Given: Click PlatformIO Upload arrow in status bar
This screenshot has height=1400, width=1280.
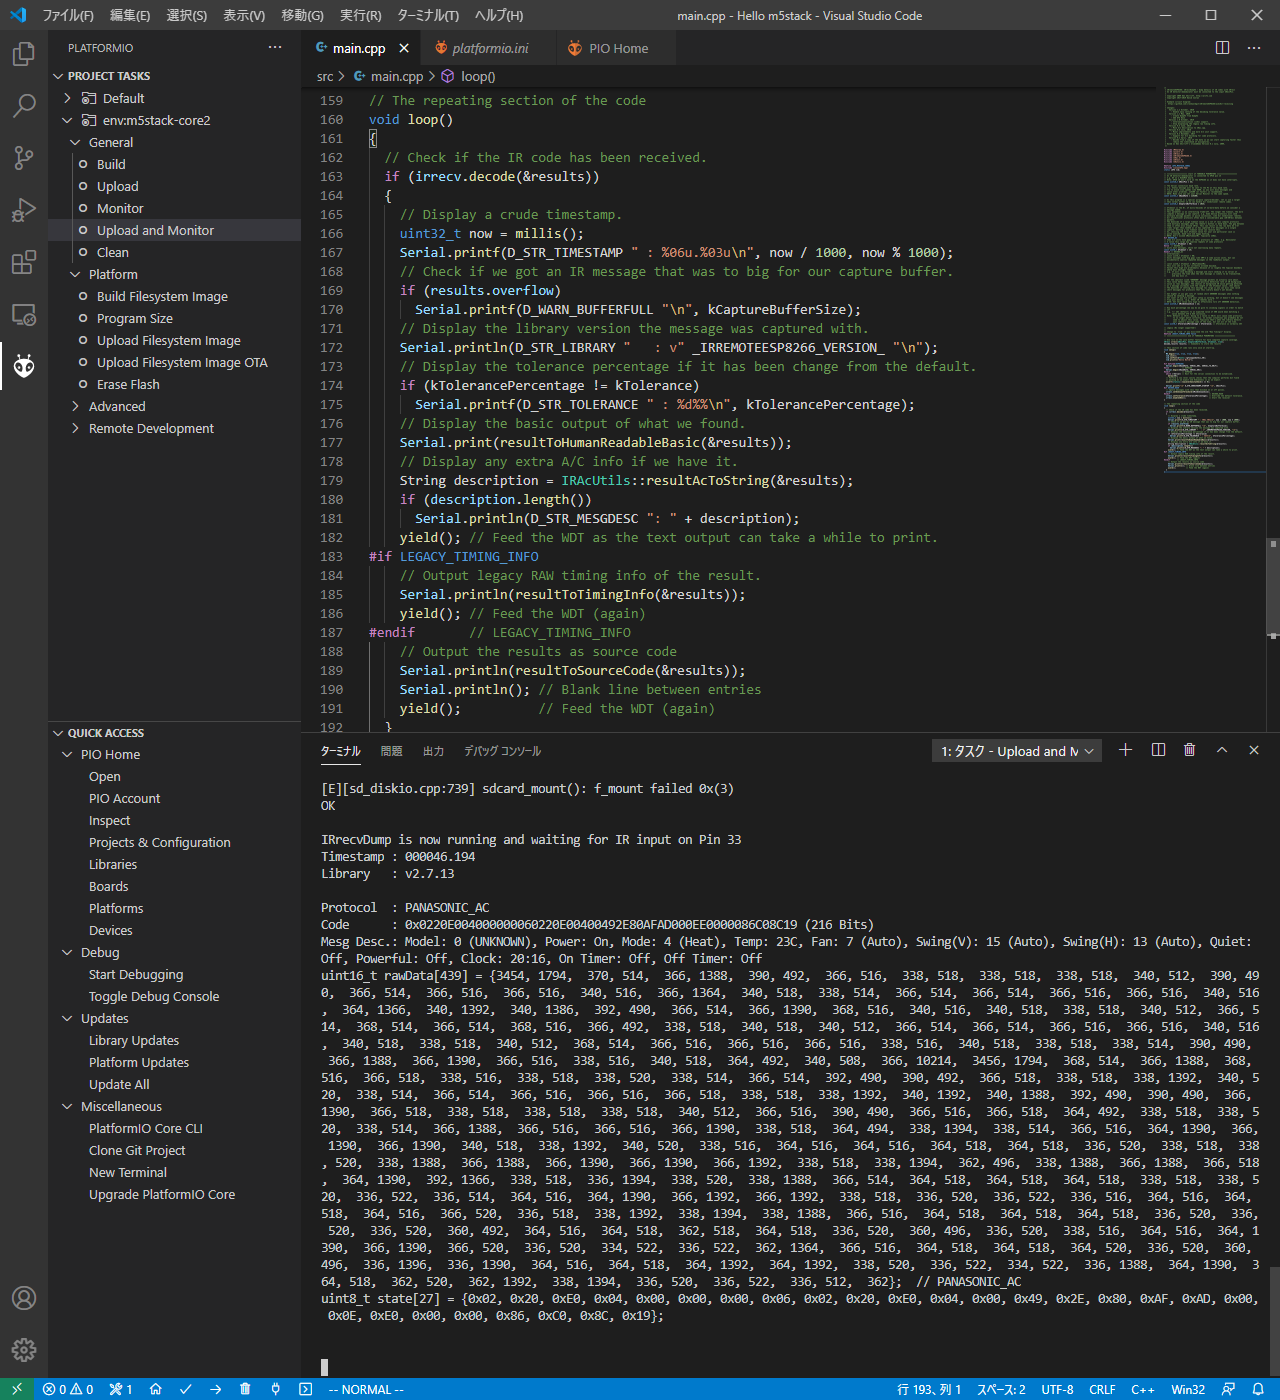Looking at the screenshot, I should (x=216, y=1389).
